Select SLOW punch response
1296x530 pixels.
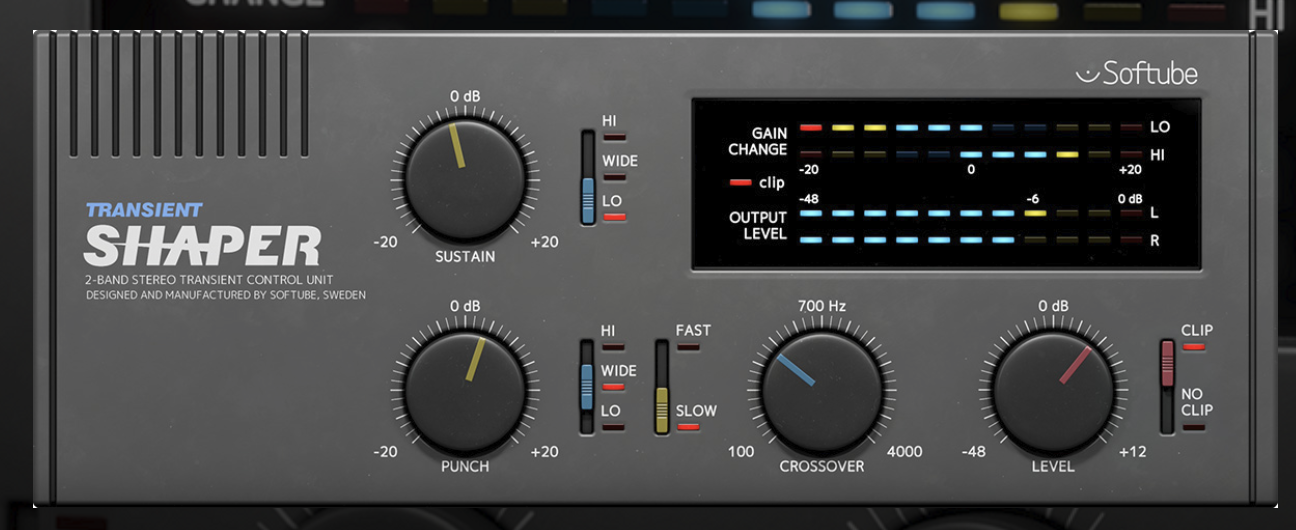point(696,417)
